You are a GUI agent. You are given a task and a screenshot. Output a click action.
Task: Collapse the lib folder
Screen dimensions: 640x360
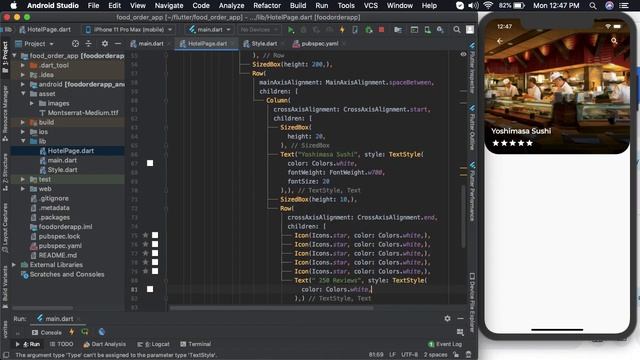coord(23,141)
